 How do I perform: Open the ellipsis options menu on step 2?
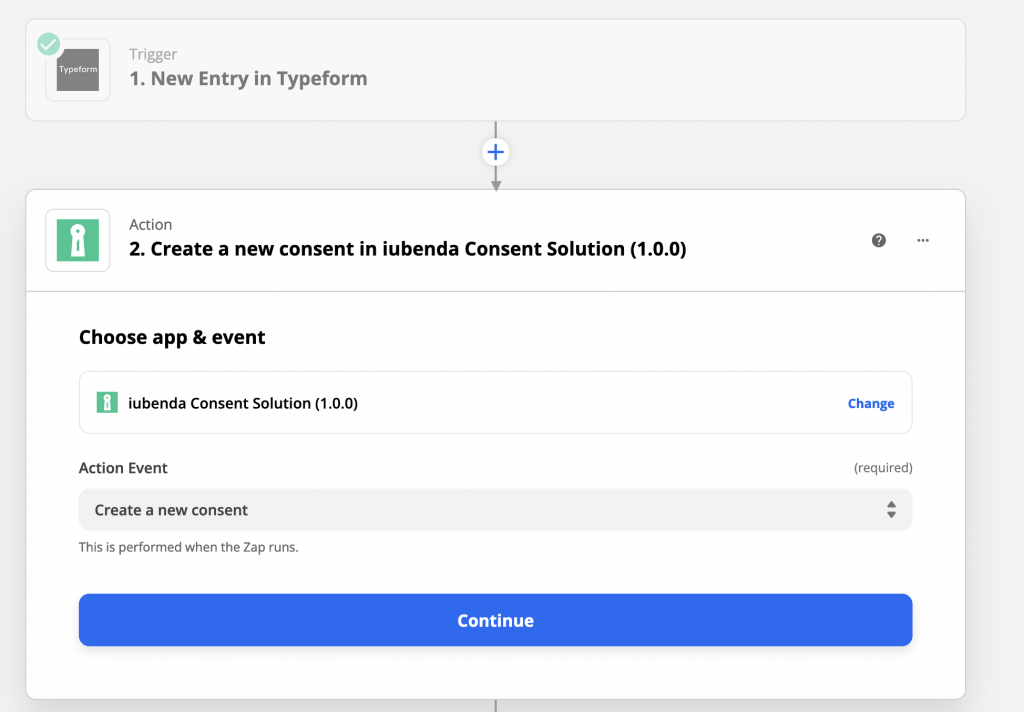click(922, 240)
